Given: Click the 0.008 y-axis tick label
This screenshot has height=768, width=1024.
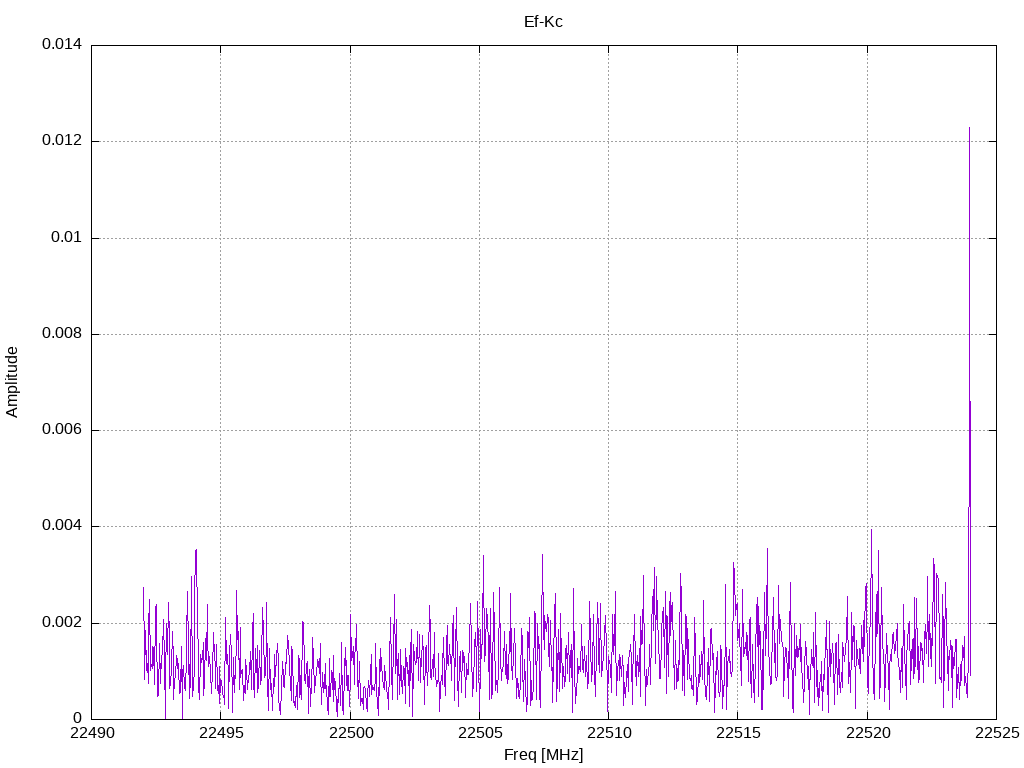Looking at the screenshot, I should pos(62,334).
